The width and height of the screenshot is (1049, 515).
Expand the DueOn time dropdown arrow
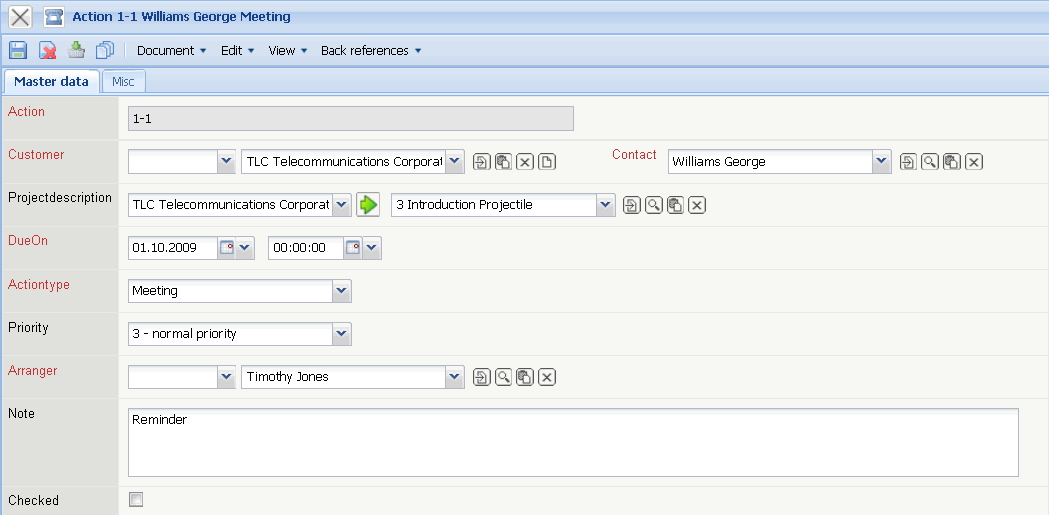pyautogui.click(x=372, y=247)
